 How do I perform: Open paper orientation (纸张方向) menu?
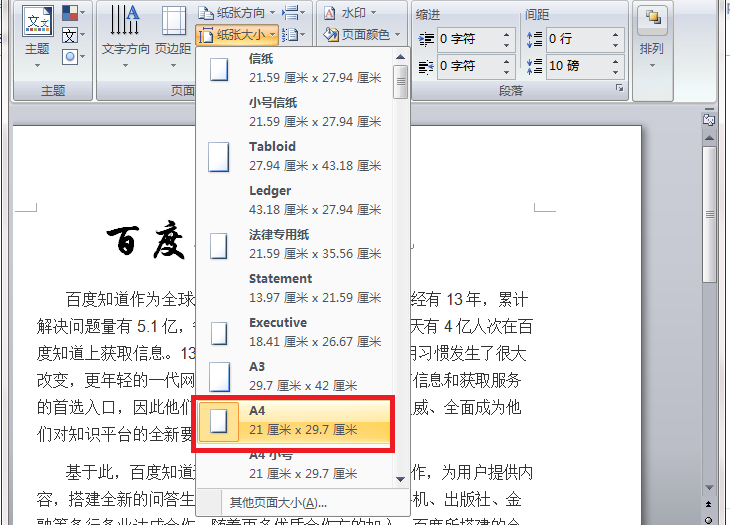pyautogui.click(x=237, y=13)
